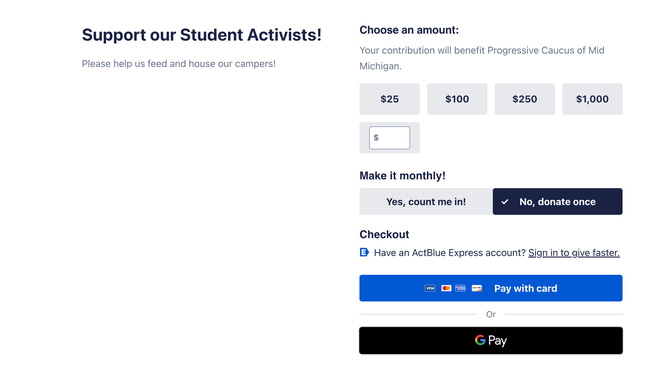Click the Mastercard icon
Screen dimensions: 668x376
446,288
